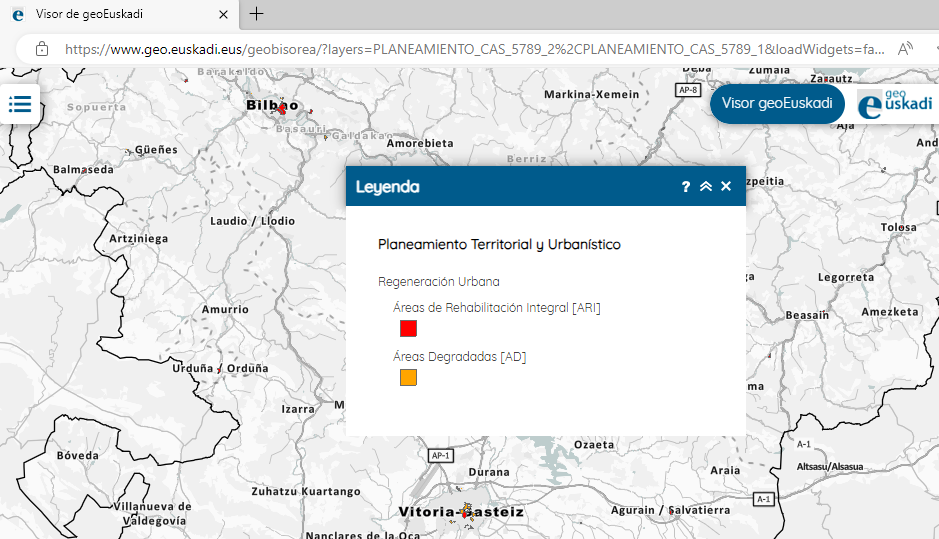Click the Visor geoEuskadi button
The height and width of the screenshot is (539, 939).
tap(776, 104)
